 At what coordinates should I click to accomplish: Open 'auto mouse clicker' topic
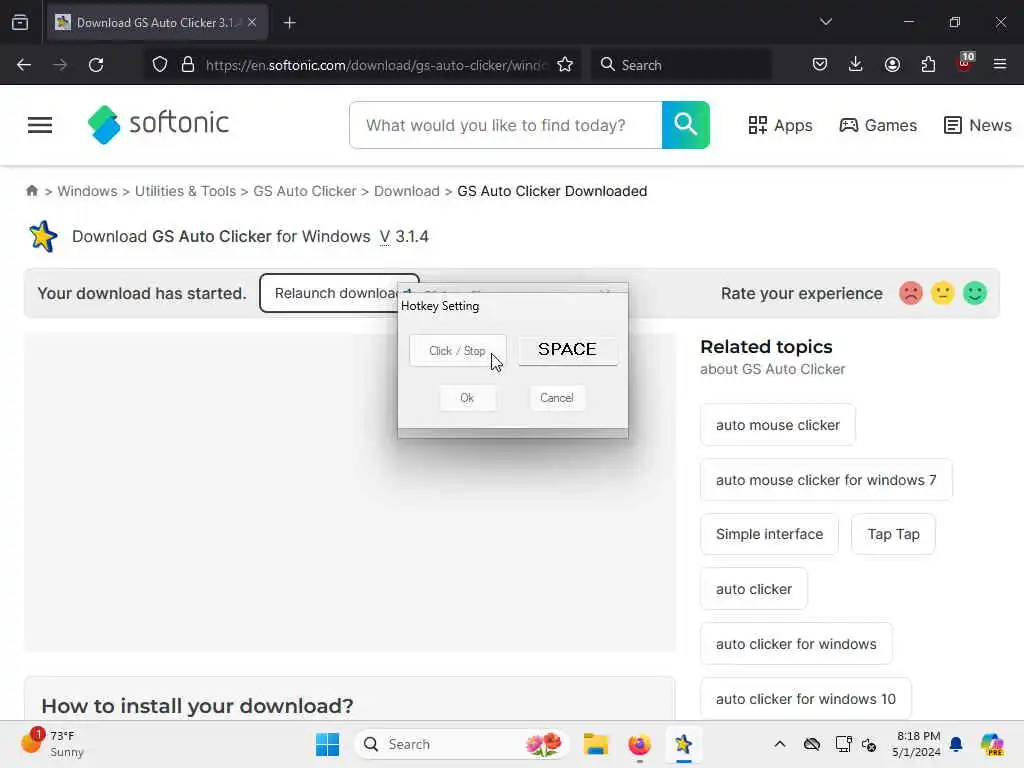[778, 425]
